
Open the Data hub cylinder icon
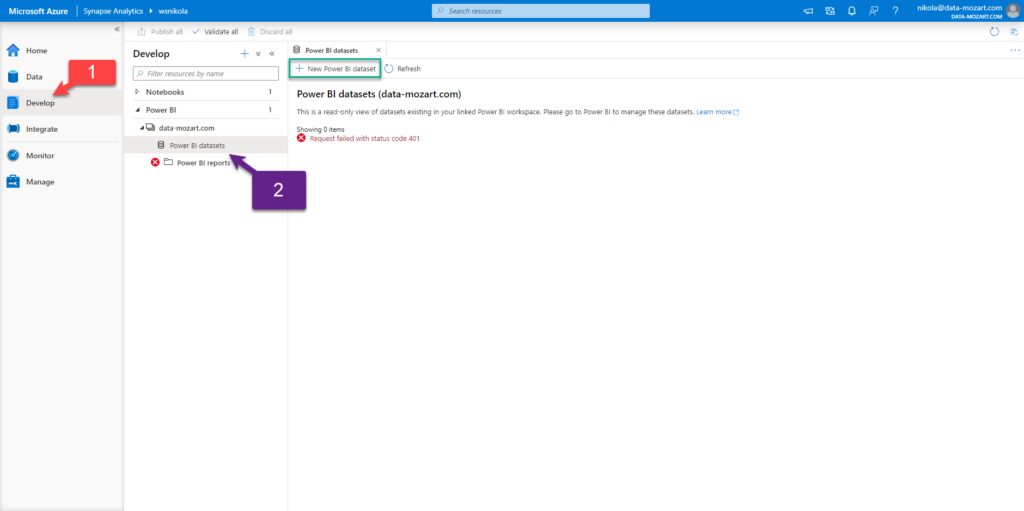point(13,76)
